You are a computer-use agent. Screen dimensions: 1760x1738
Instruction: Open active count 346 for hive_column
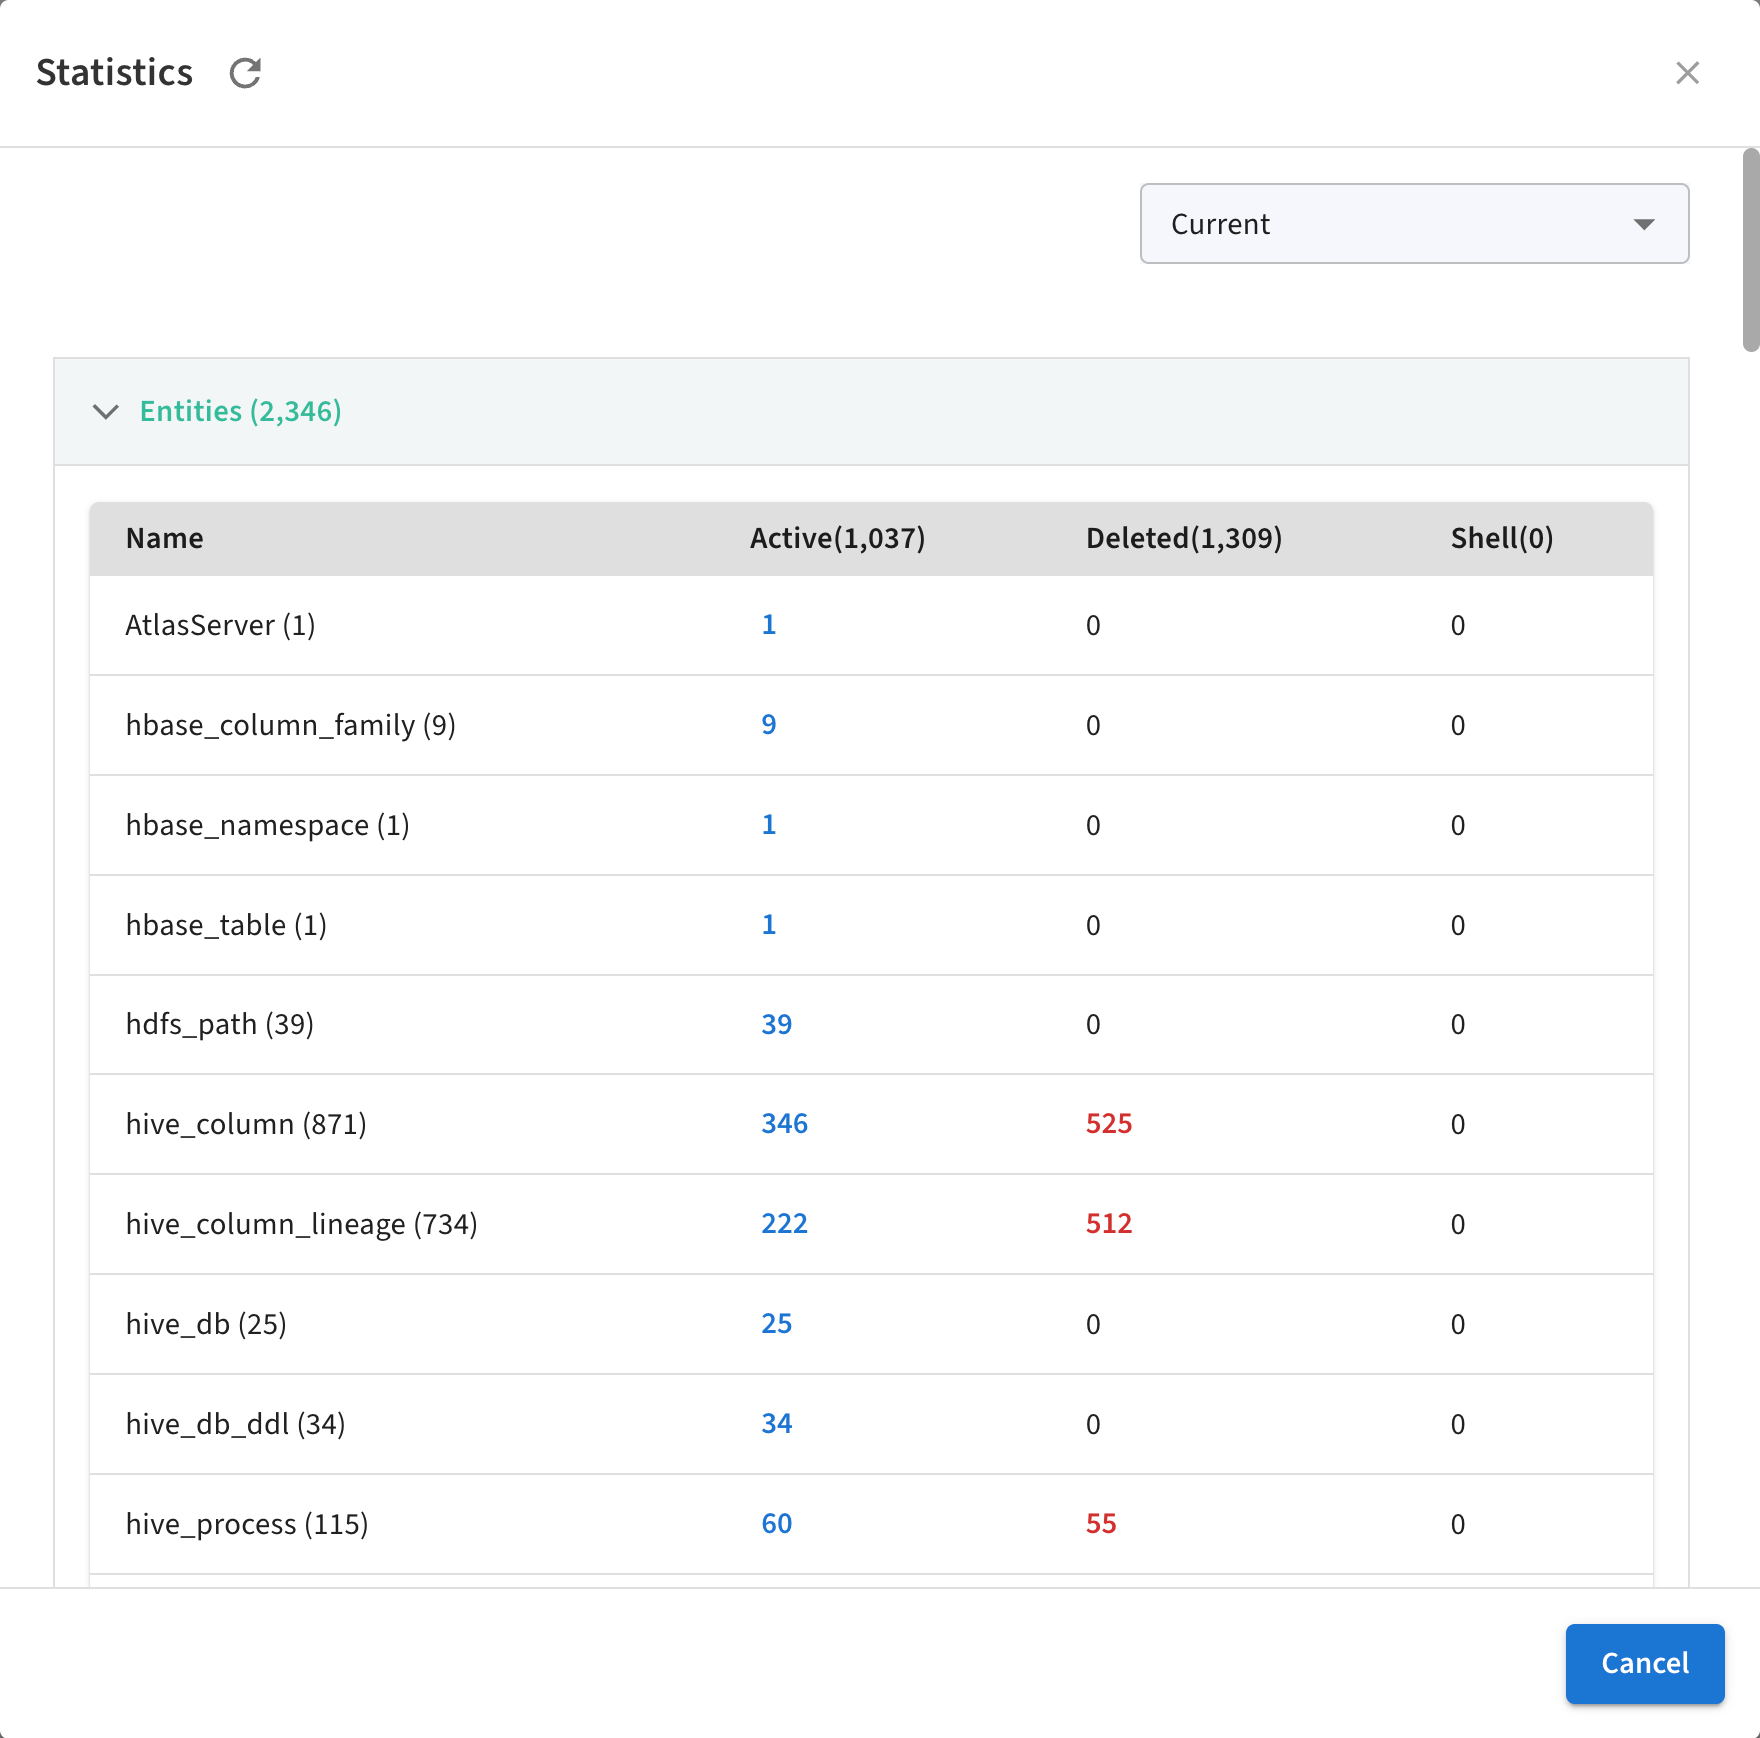coord(784,1124)
